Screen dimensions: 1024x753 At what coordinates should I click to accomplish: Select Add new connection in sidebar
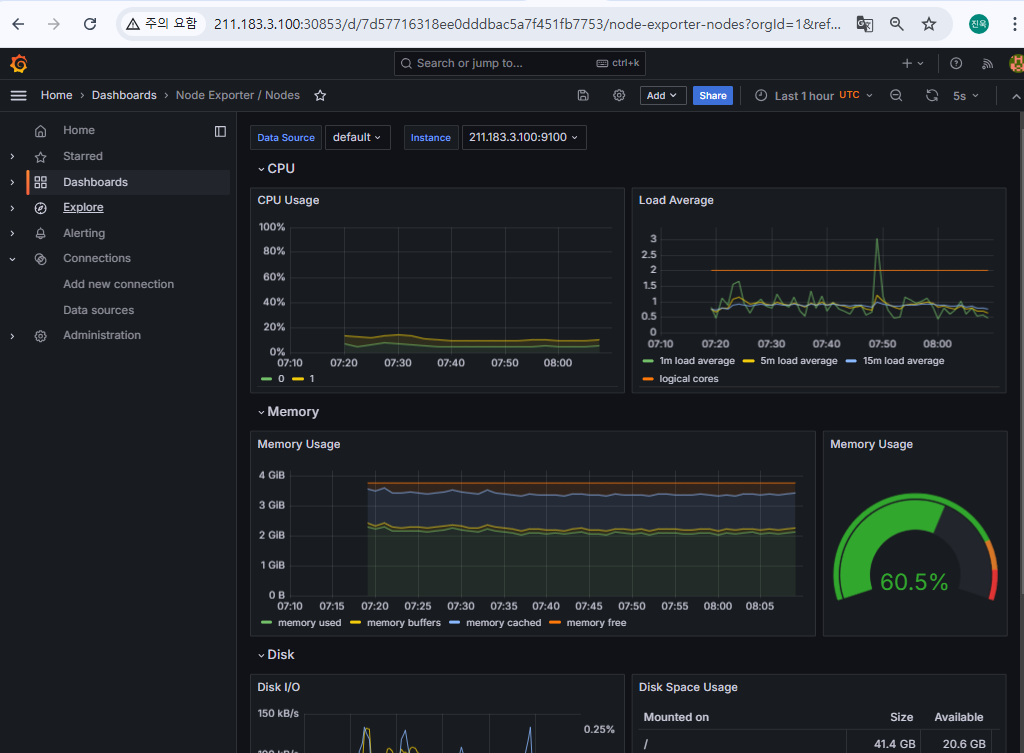pos(118,284)
